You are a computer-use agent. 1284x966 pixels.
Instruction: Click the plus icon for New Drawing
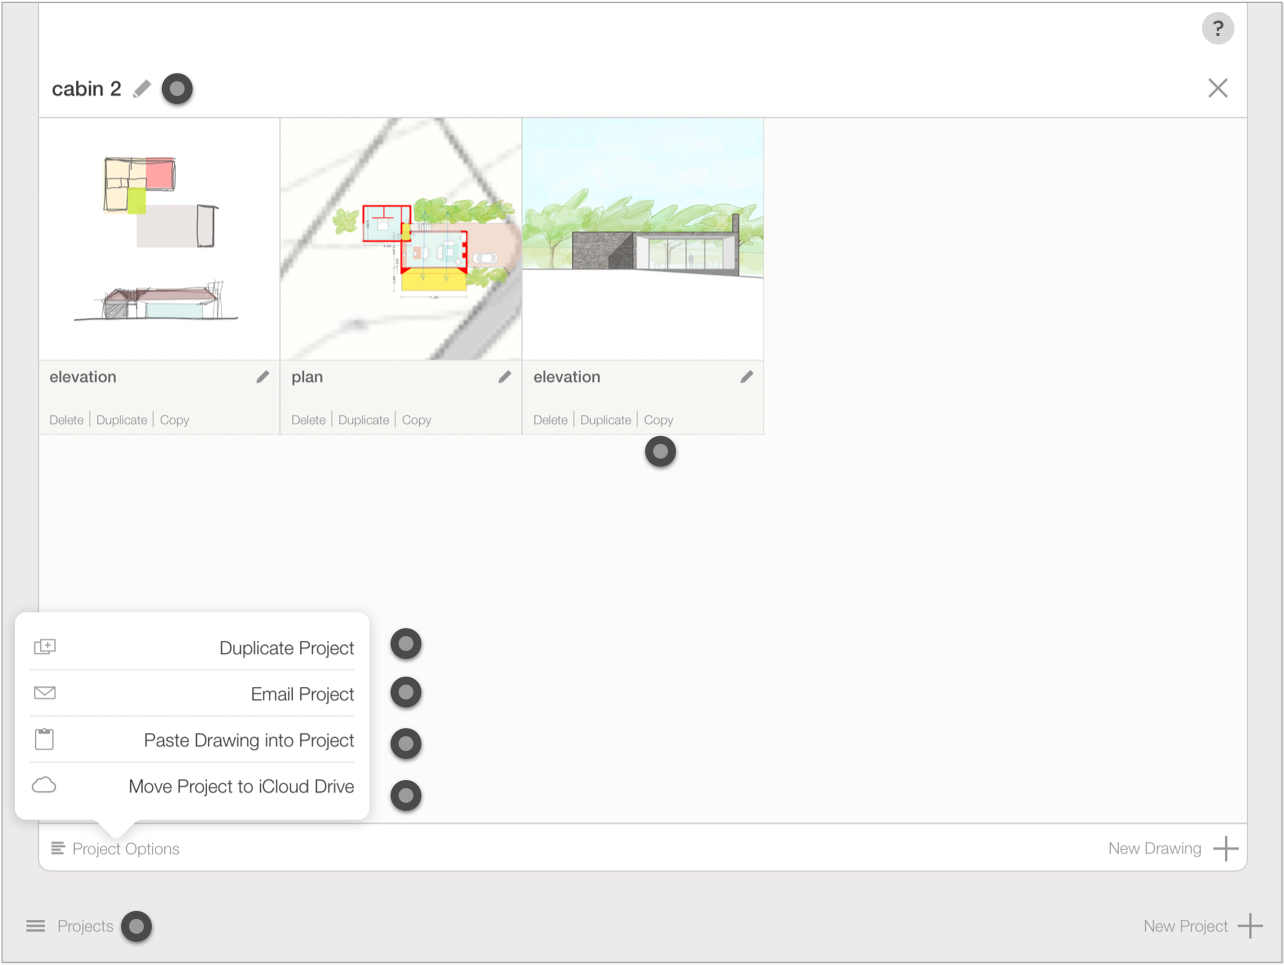(1226, 849)
